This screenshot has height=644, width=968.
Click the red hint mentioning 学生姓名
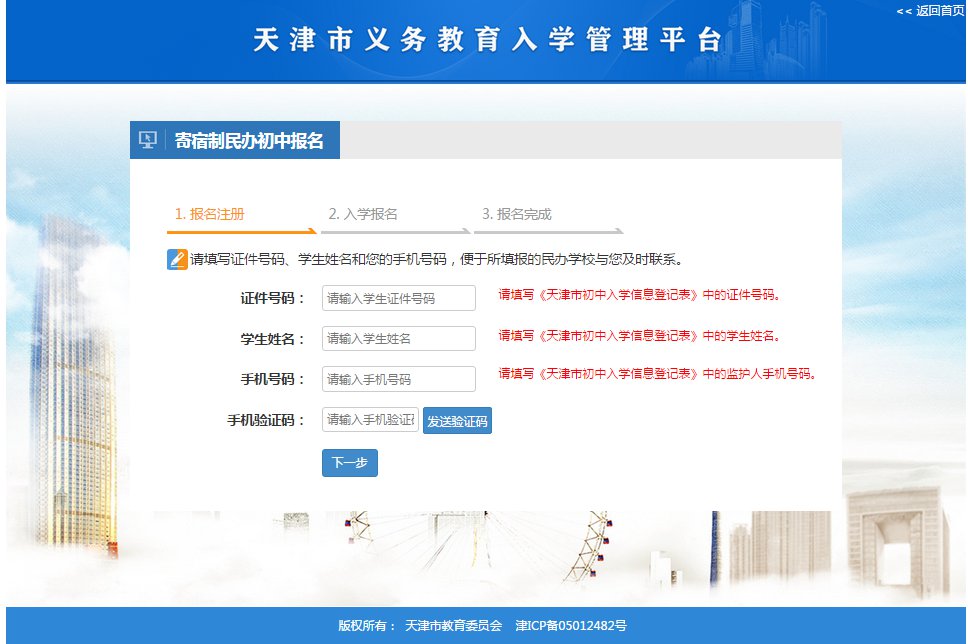[x=639, y=335]
